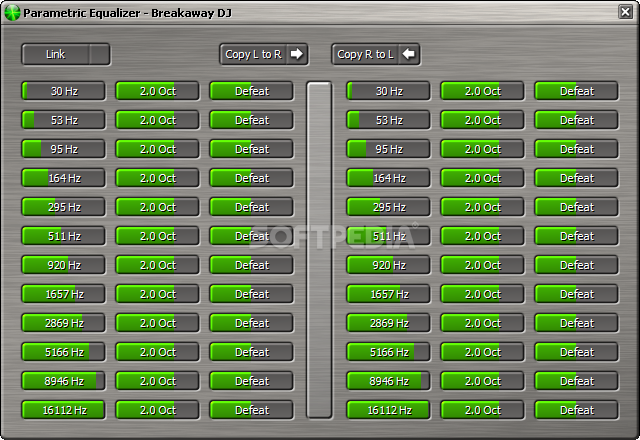The width and height of the screenshot is (640, 440).
Task: Adjust right channel 920 Hz frequency slider
Action: pyautogui.click(x=388, y=265)
